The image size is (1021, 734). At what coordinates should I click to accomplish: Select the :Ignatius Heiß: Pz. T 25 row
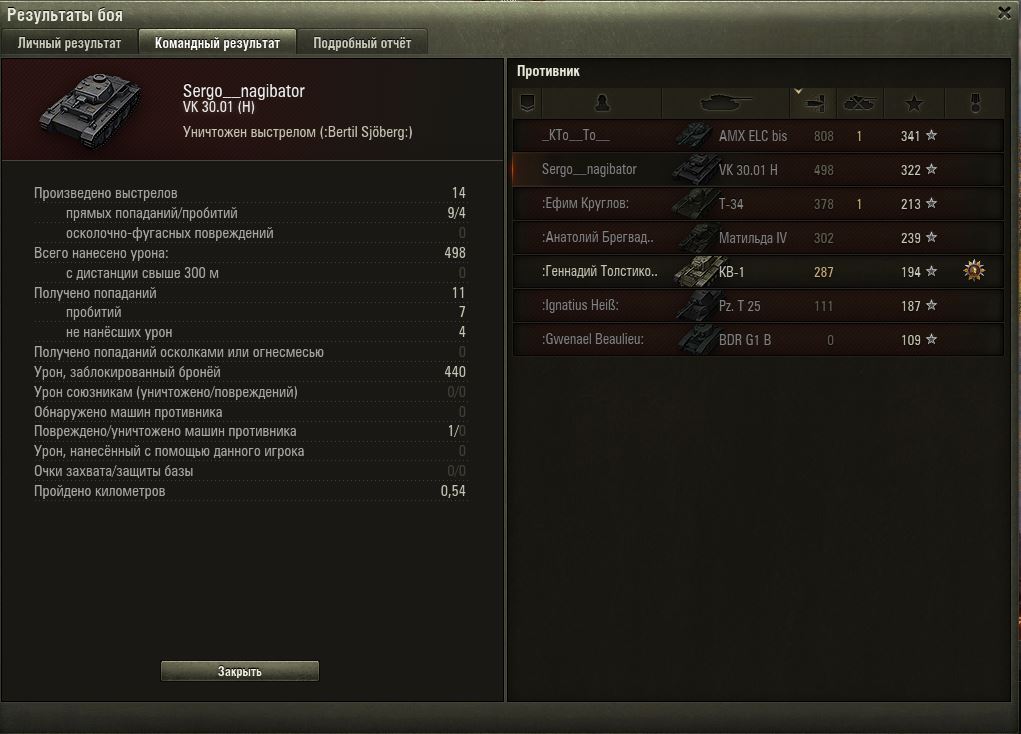758,305
